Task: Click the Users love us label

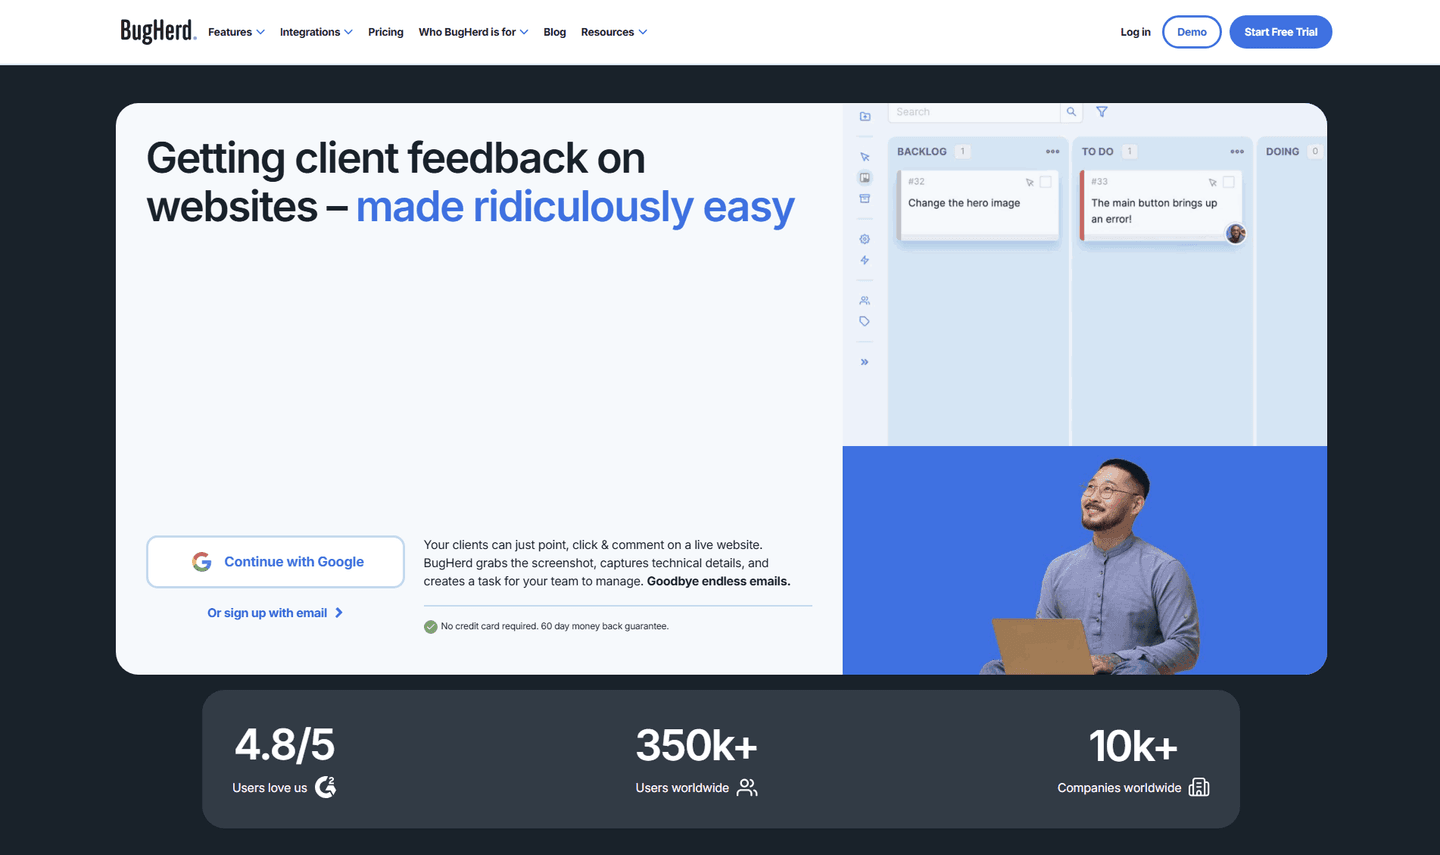Action: point(270,788)
